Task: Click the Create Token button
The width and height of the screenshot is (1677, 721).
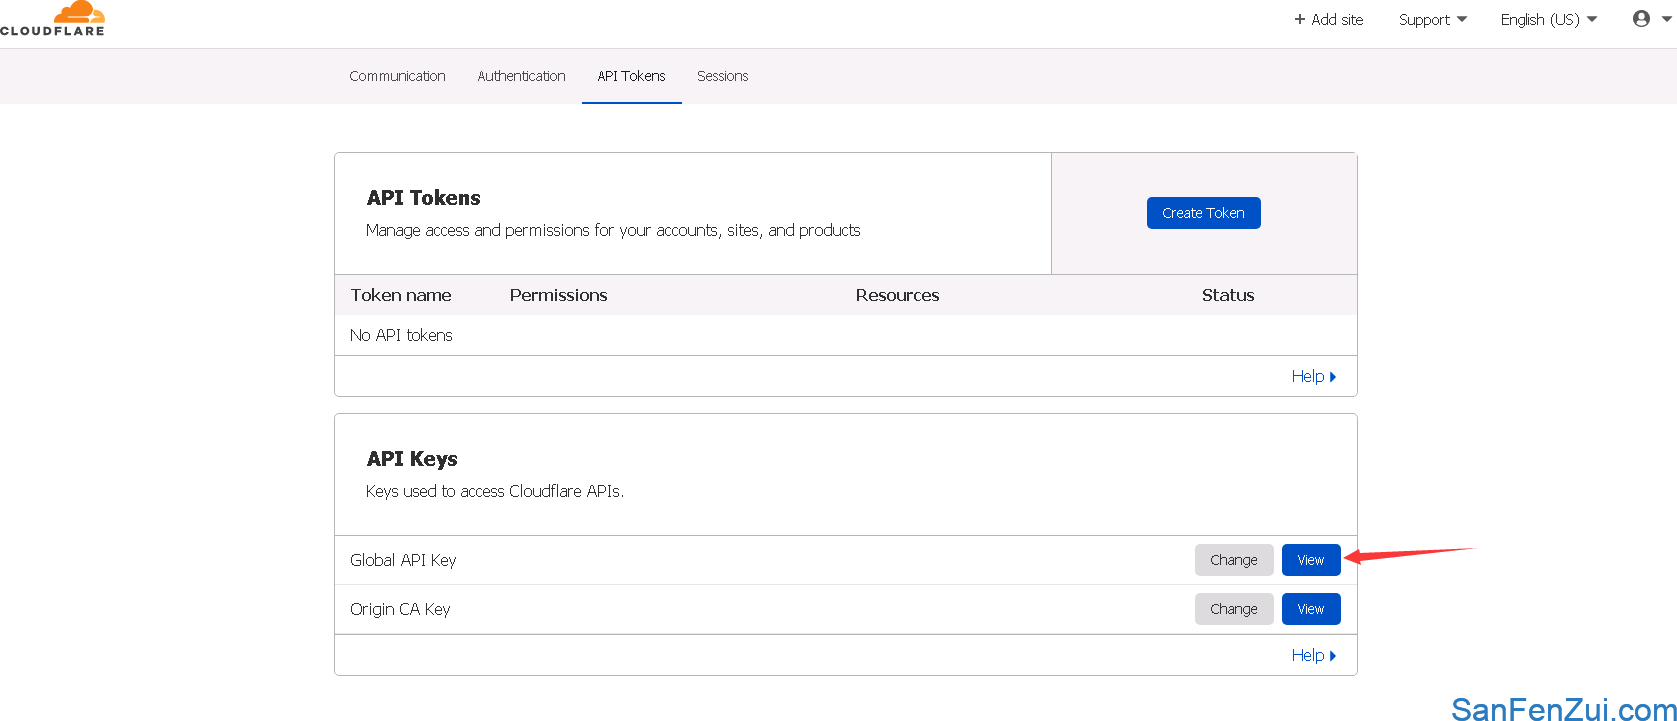Action: tap(1203, 213)
